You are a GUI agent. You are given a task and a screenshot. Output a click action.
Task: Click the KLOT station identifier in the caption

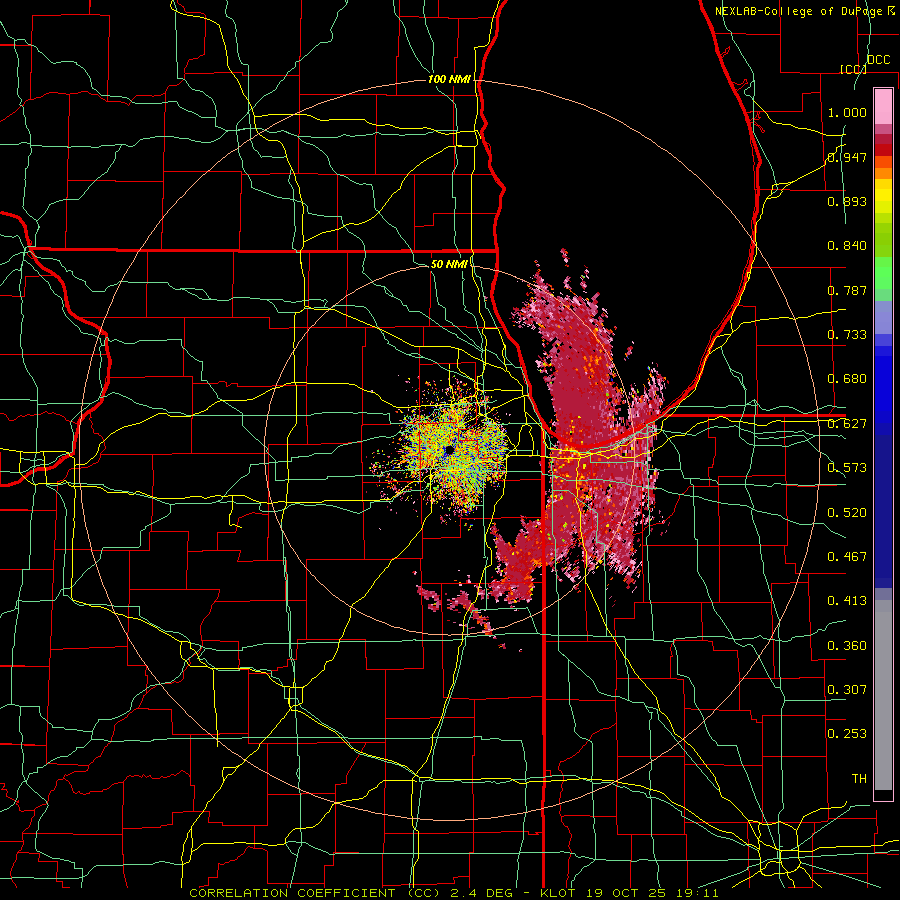[558, 893]
